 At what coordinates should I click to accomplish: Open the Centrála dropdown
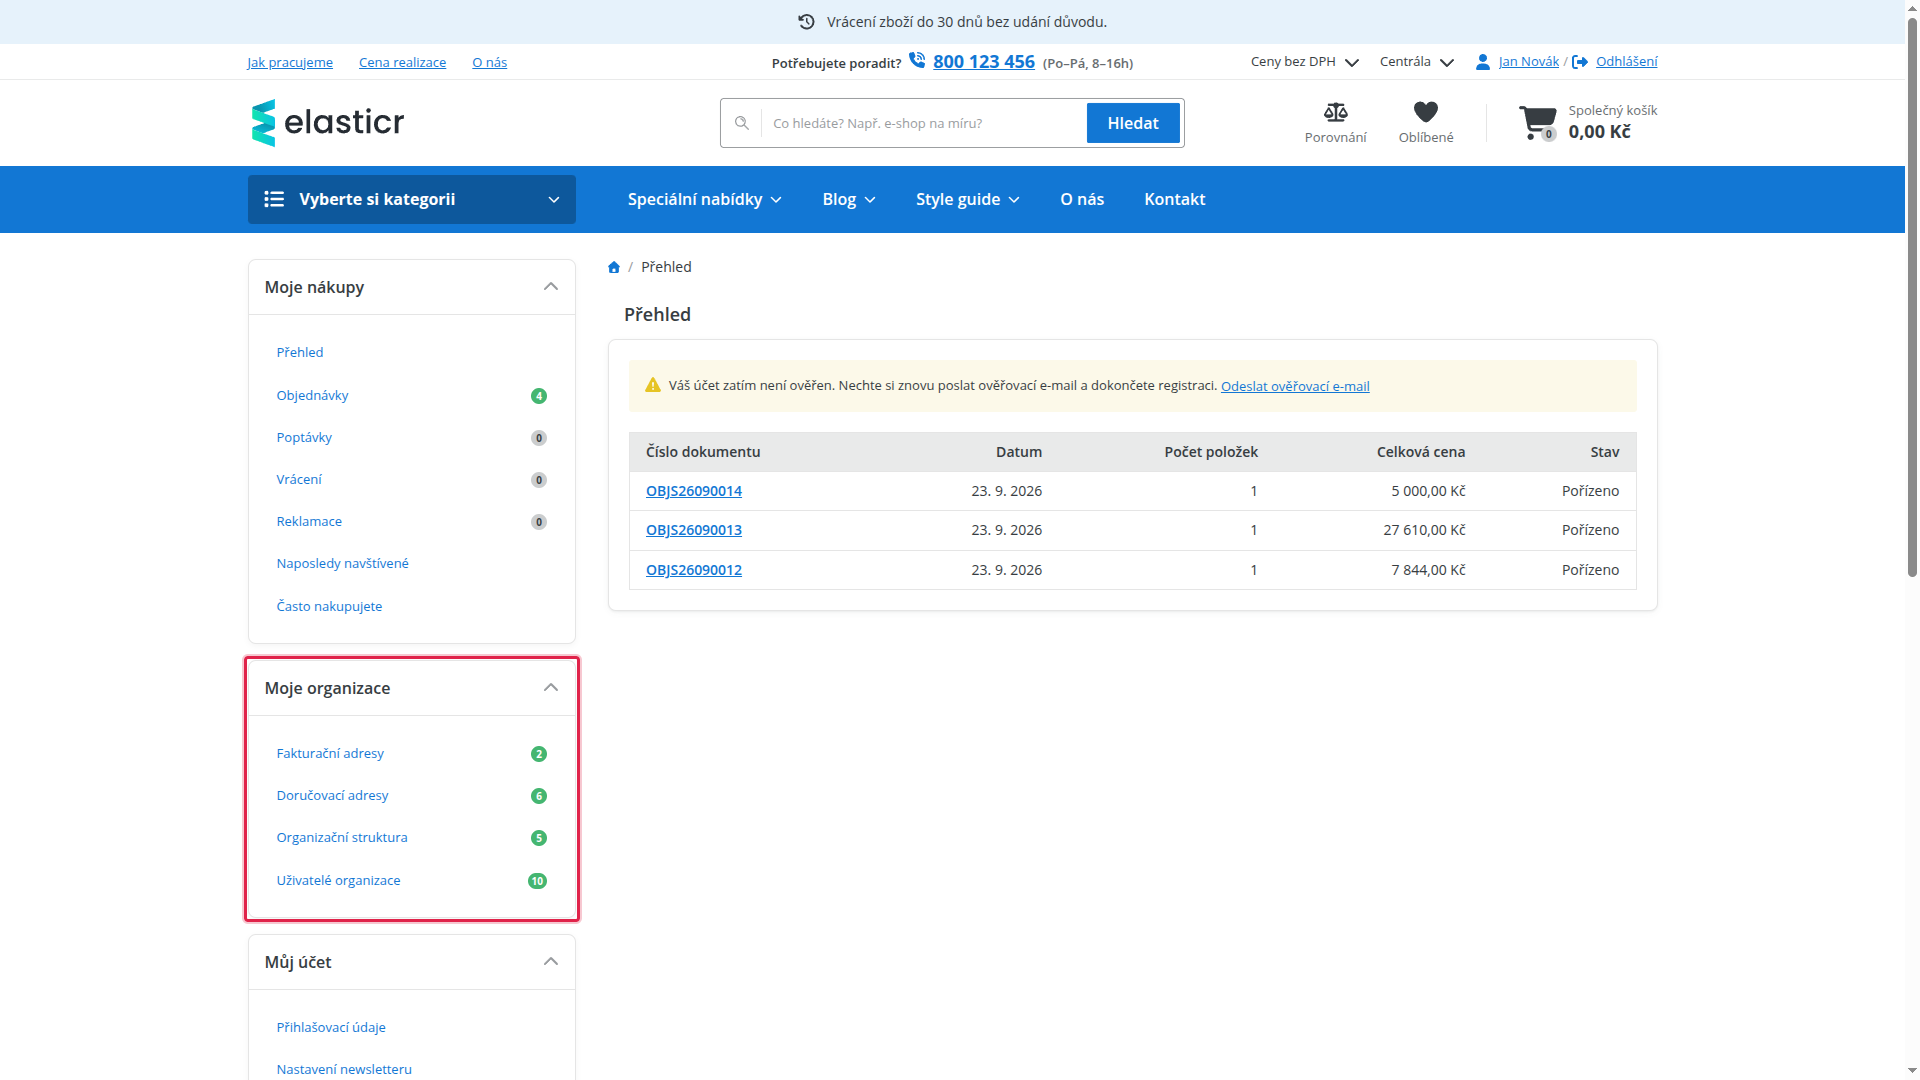(1417, 62)
